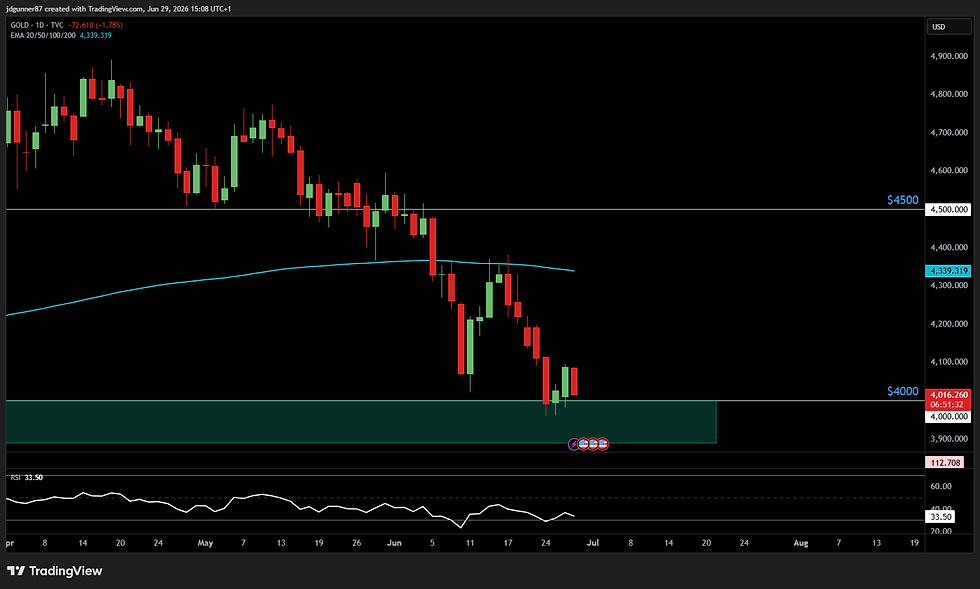The height and width of the screenshot is (589, 980).
Task: Click the pink 112.708 axis label
Action: point(945,463)
